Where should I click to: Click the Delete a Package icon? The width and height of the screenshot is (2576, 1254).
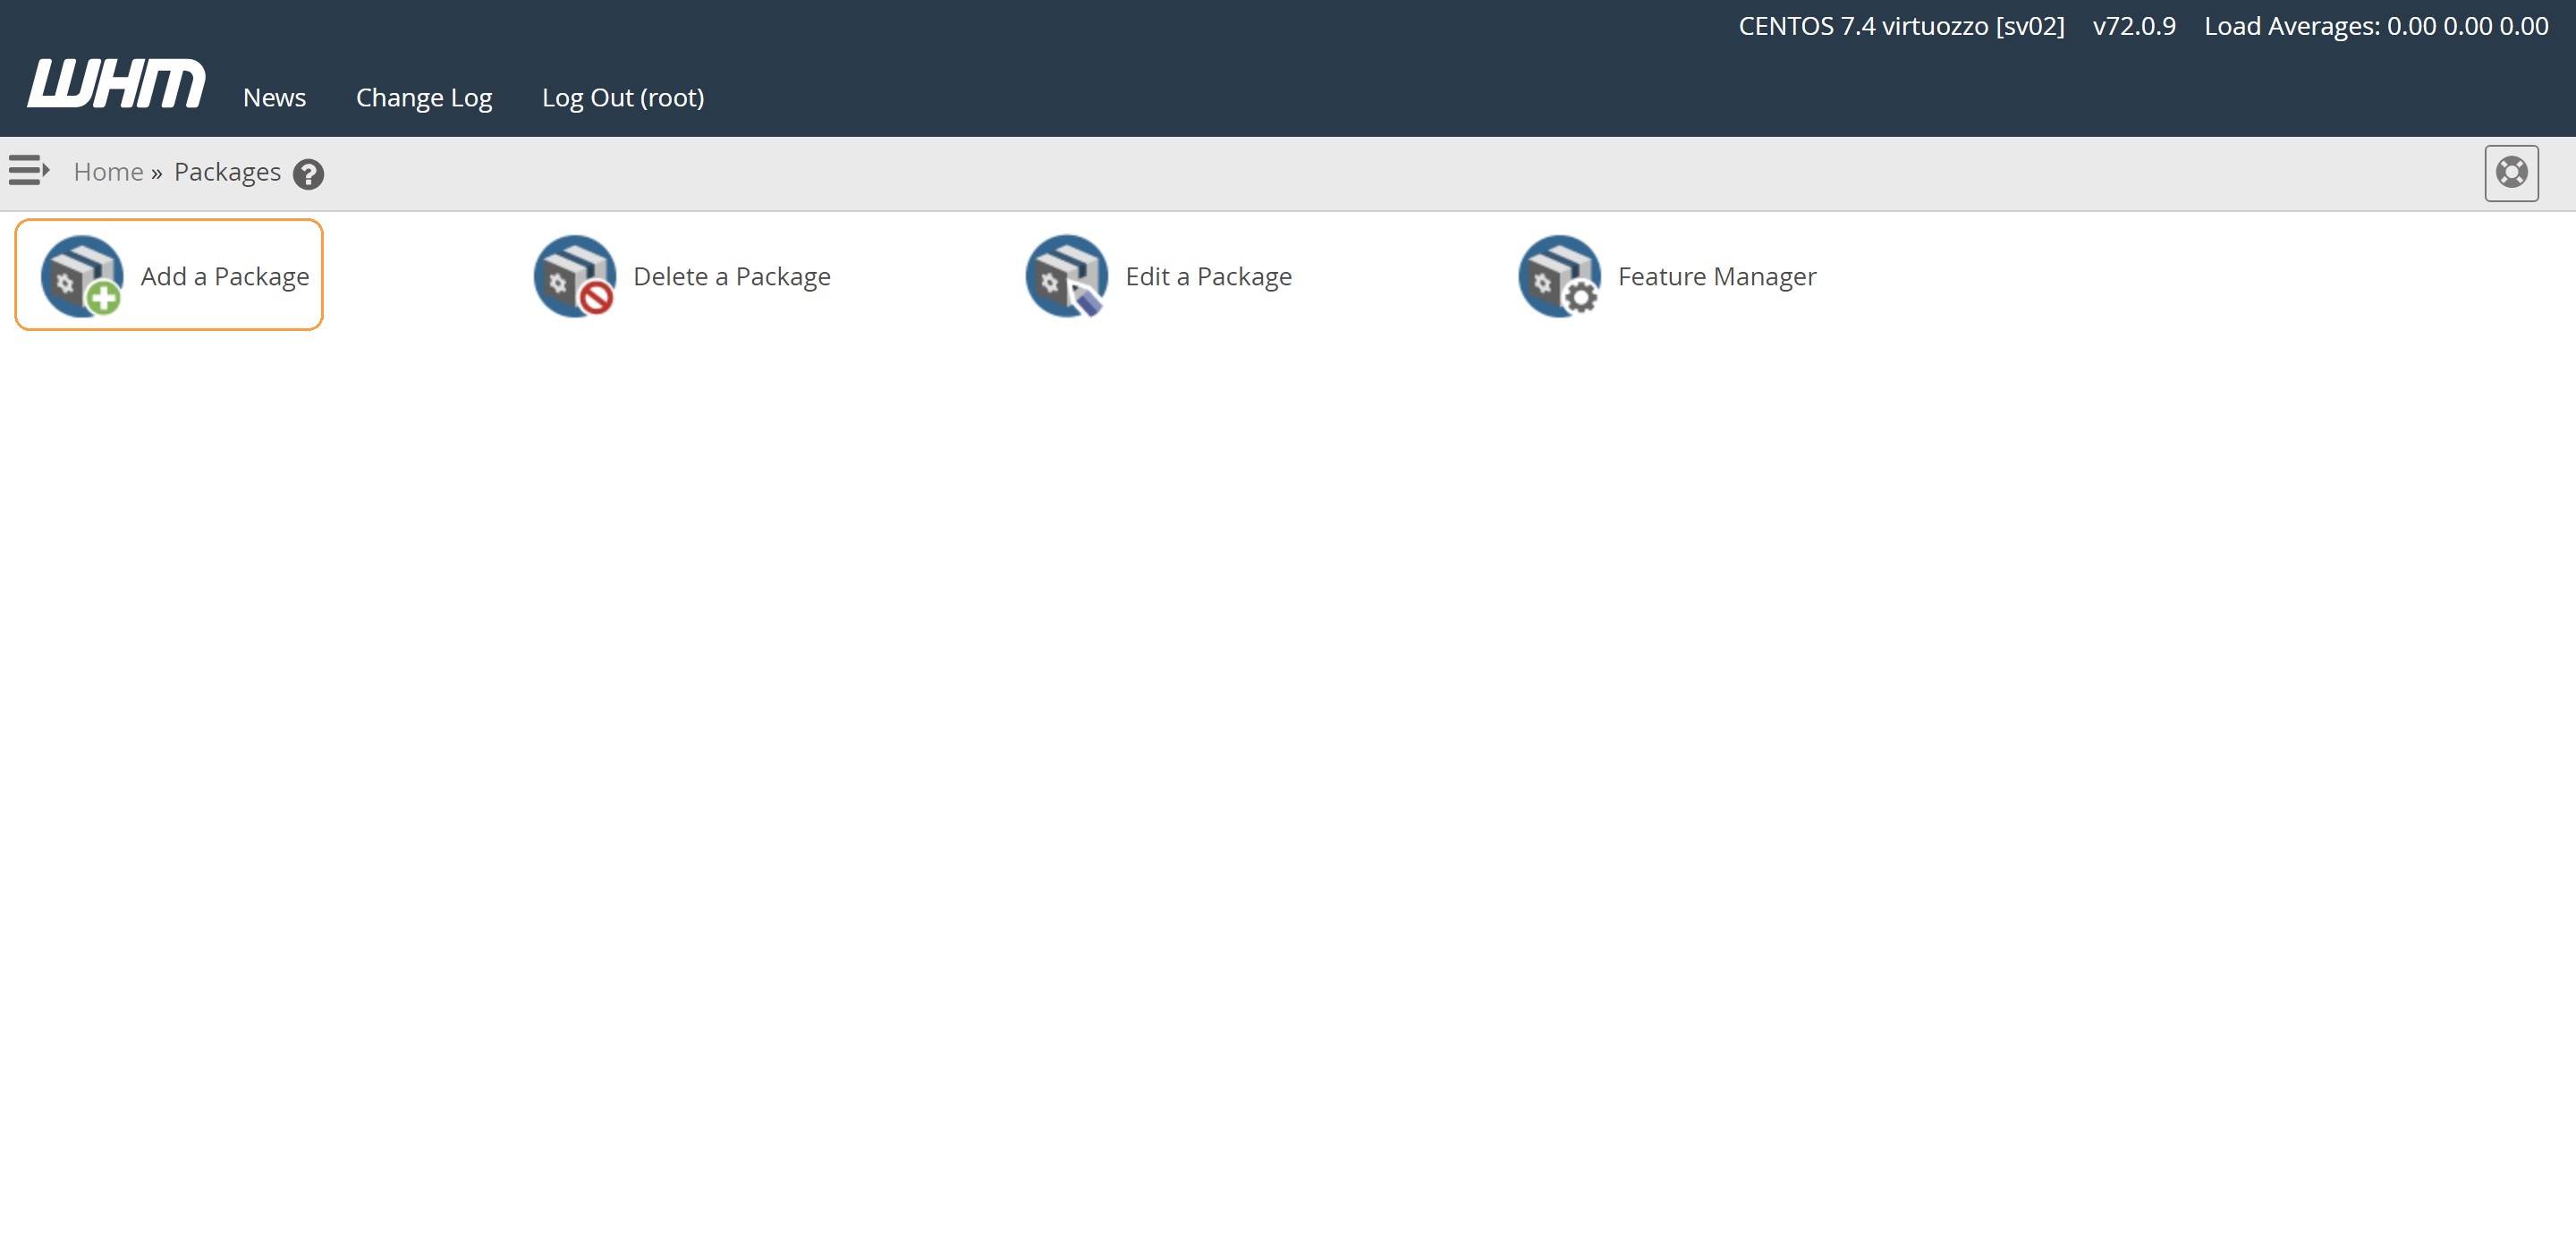(x=575, y=276)
